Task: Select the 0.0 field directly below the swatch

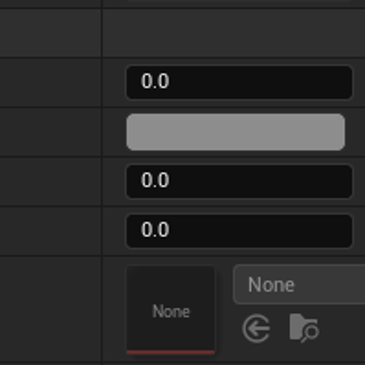Action: coord(239,181)
